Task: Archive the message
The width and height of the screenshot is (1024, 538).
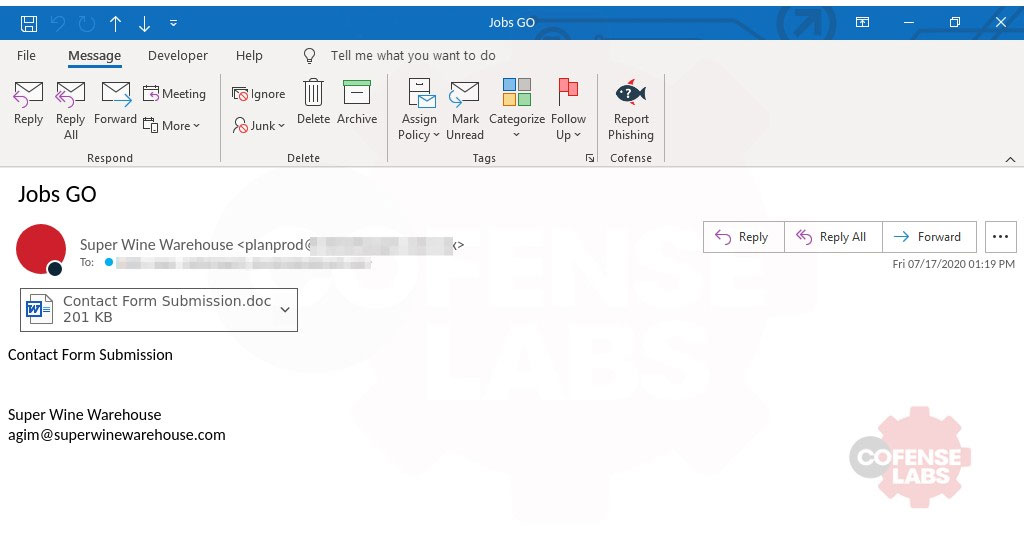Action: (357, 103)
